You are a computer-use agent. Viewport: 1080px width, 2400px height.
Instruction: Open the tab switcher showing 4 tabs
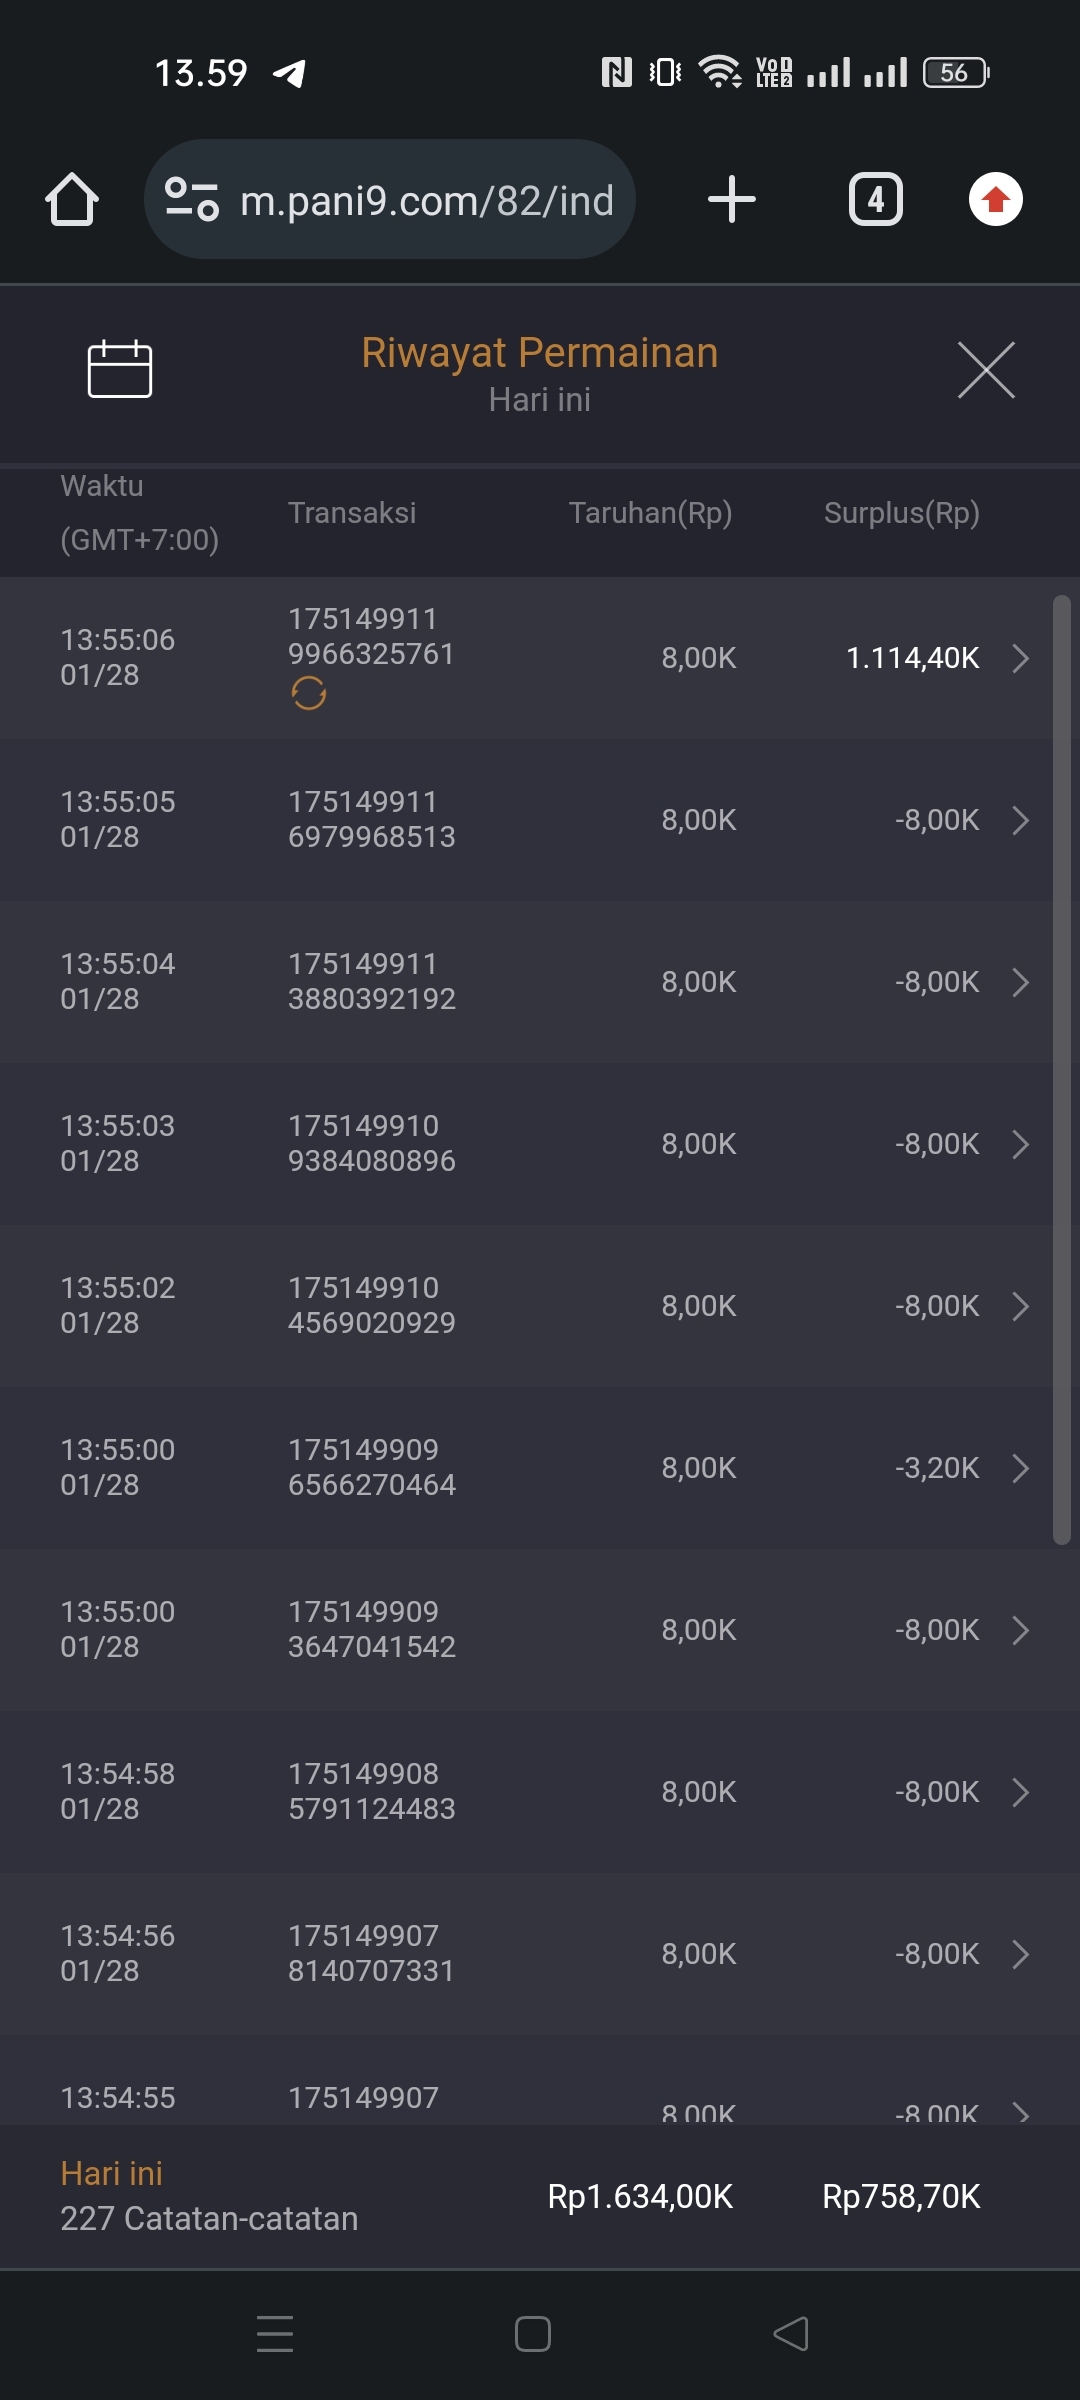(875, 199)
